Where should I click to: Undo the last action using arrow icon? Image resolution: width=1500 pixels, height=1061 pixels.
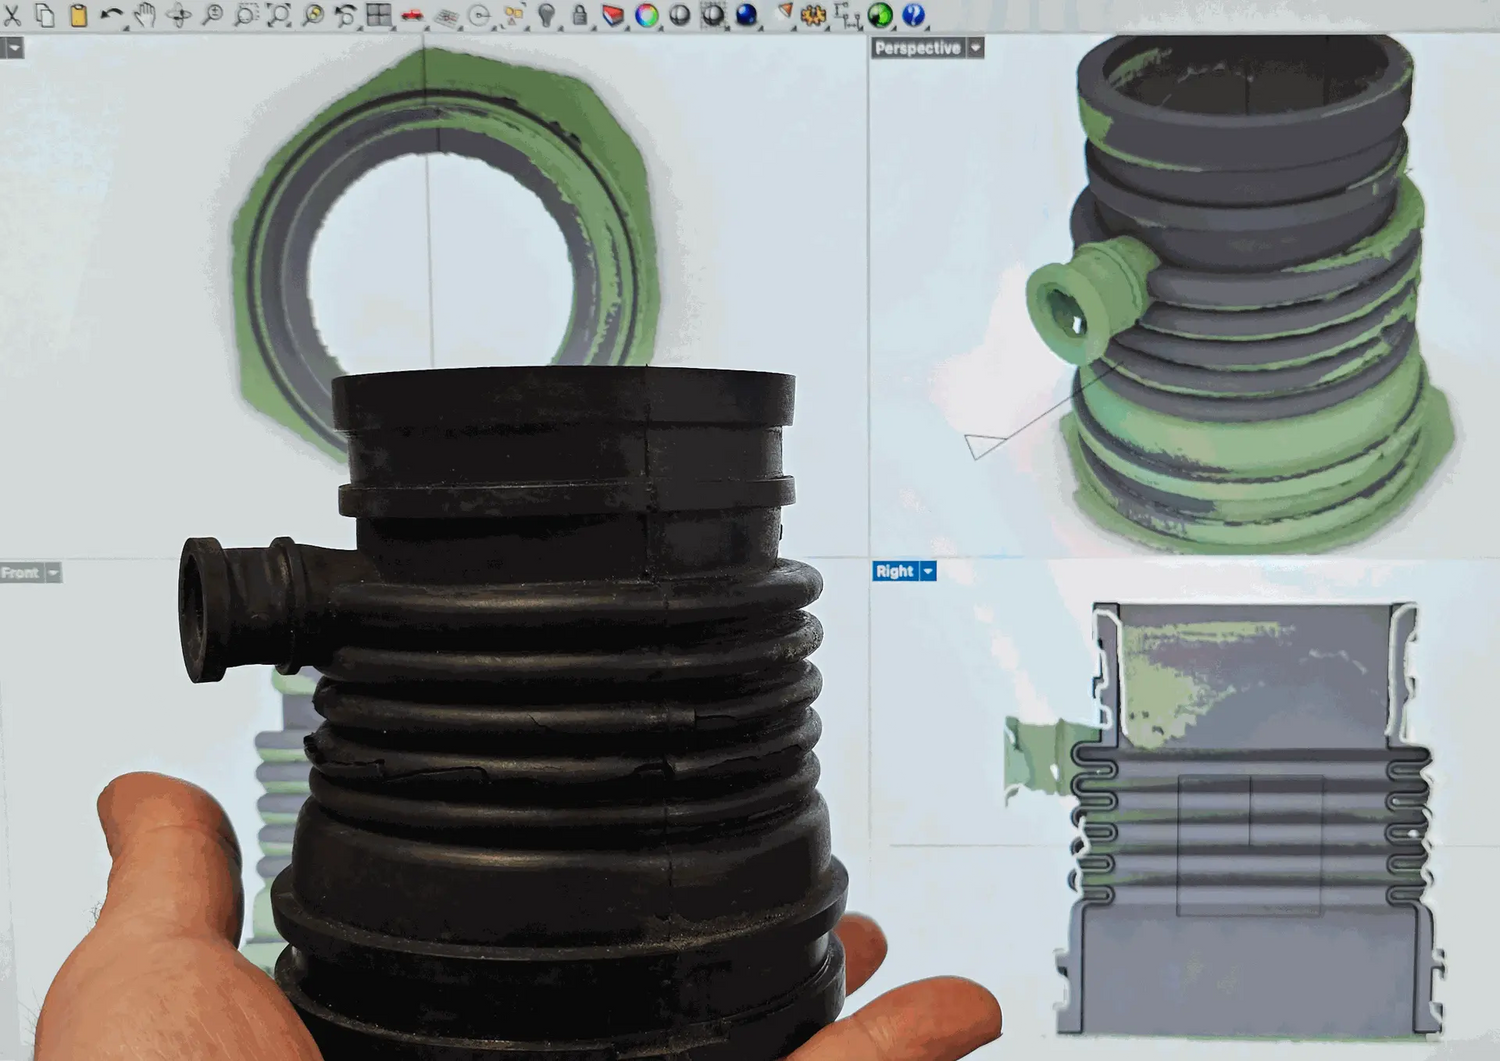click(112, 14)
